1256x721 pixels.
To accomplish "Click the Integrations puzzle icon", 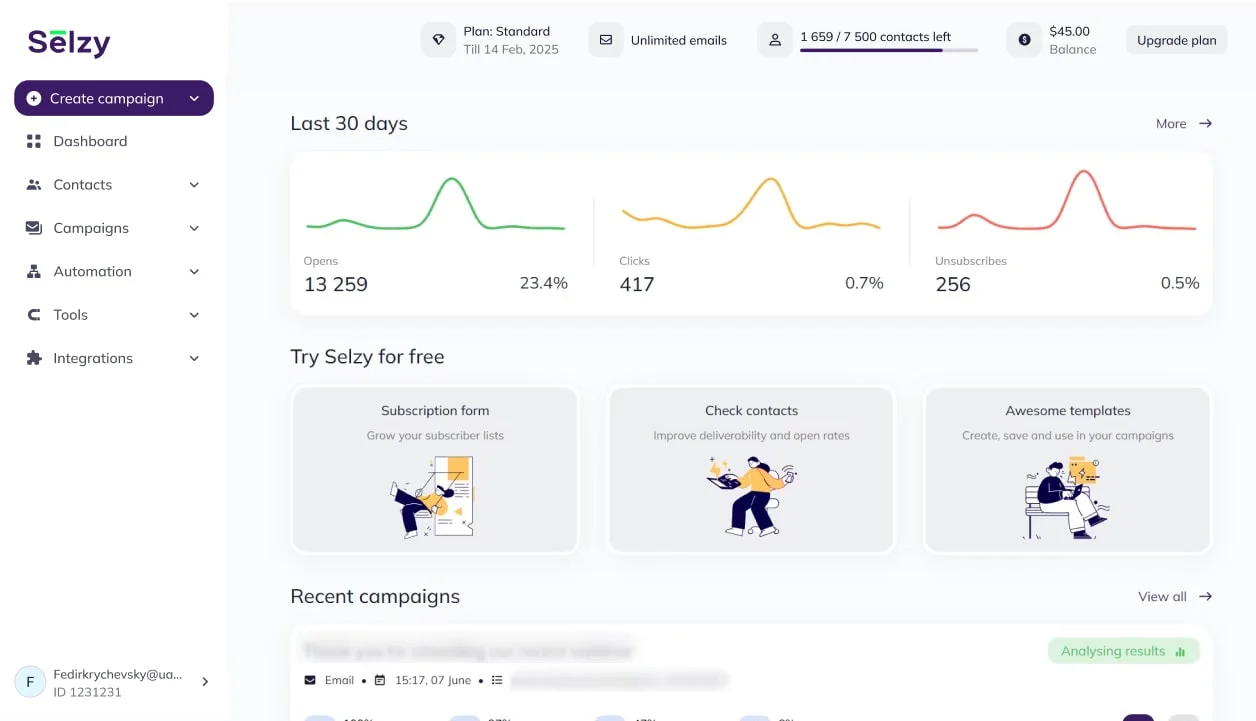I will click(34, 358).
